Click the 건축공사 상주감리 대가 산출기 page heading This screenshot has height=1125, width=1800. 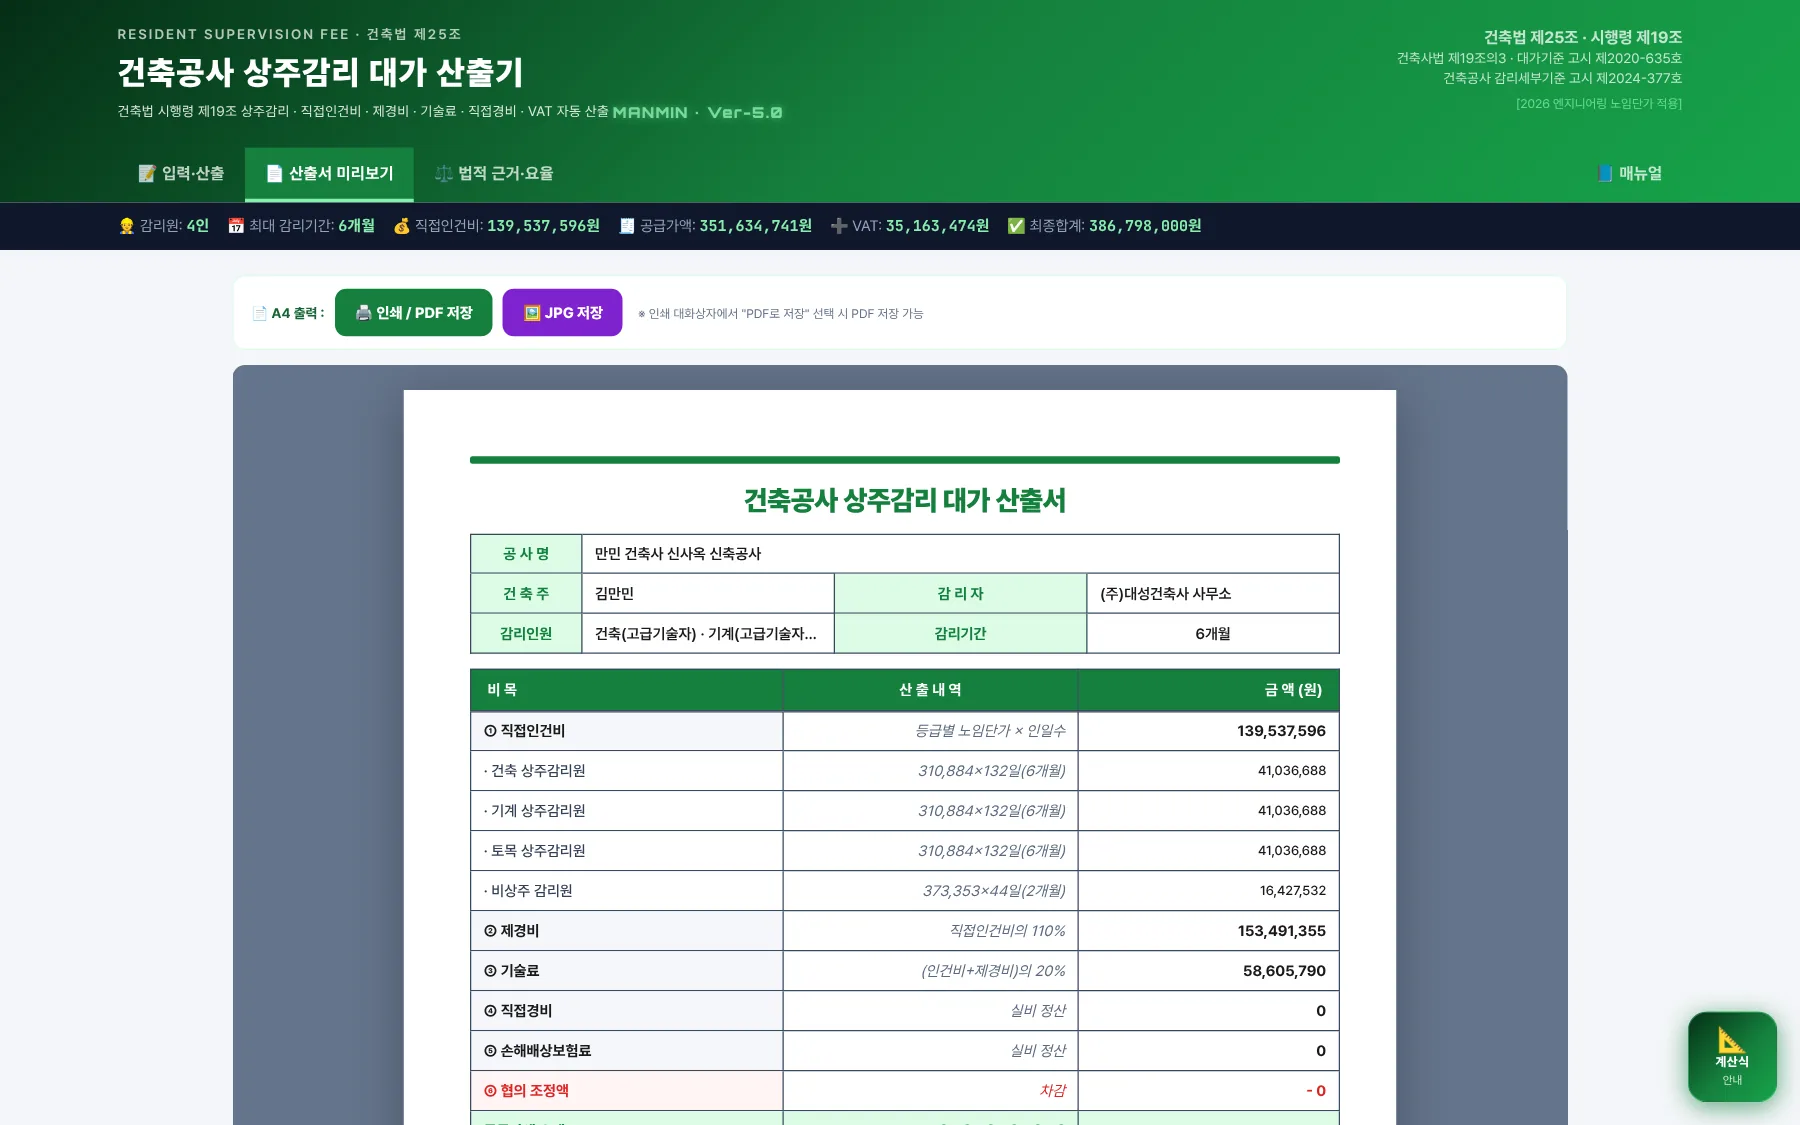click(x=320, y=72)
